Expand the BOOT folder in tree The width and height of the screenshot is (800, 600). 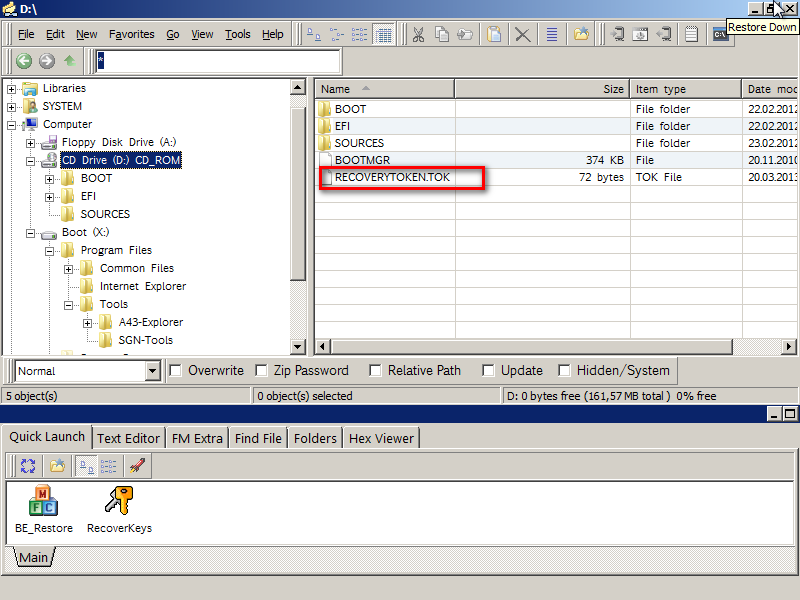coord(50,179)
